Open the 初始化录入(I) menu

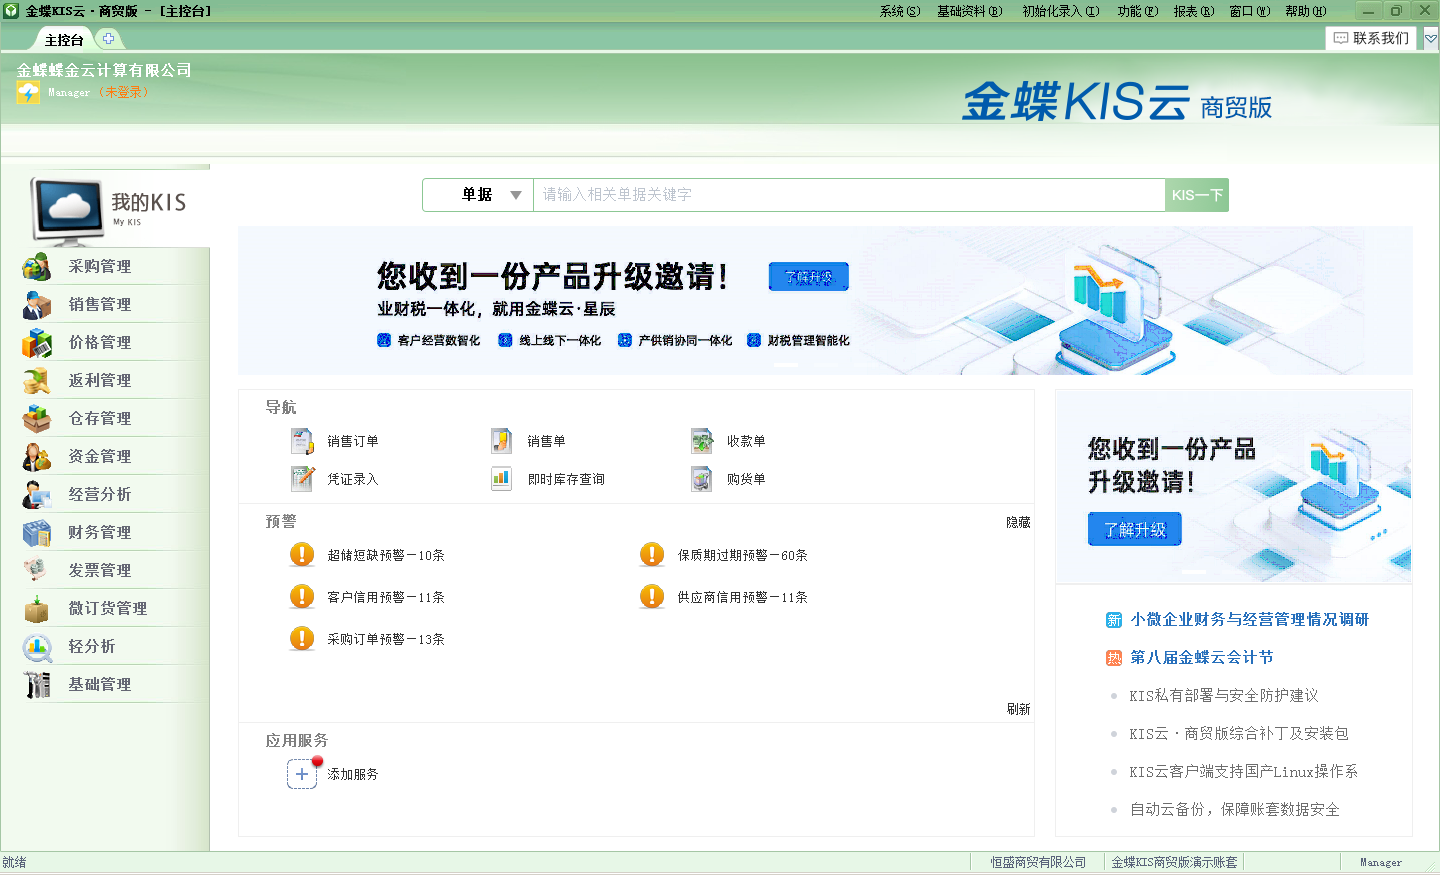(x=1060, y=11)
